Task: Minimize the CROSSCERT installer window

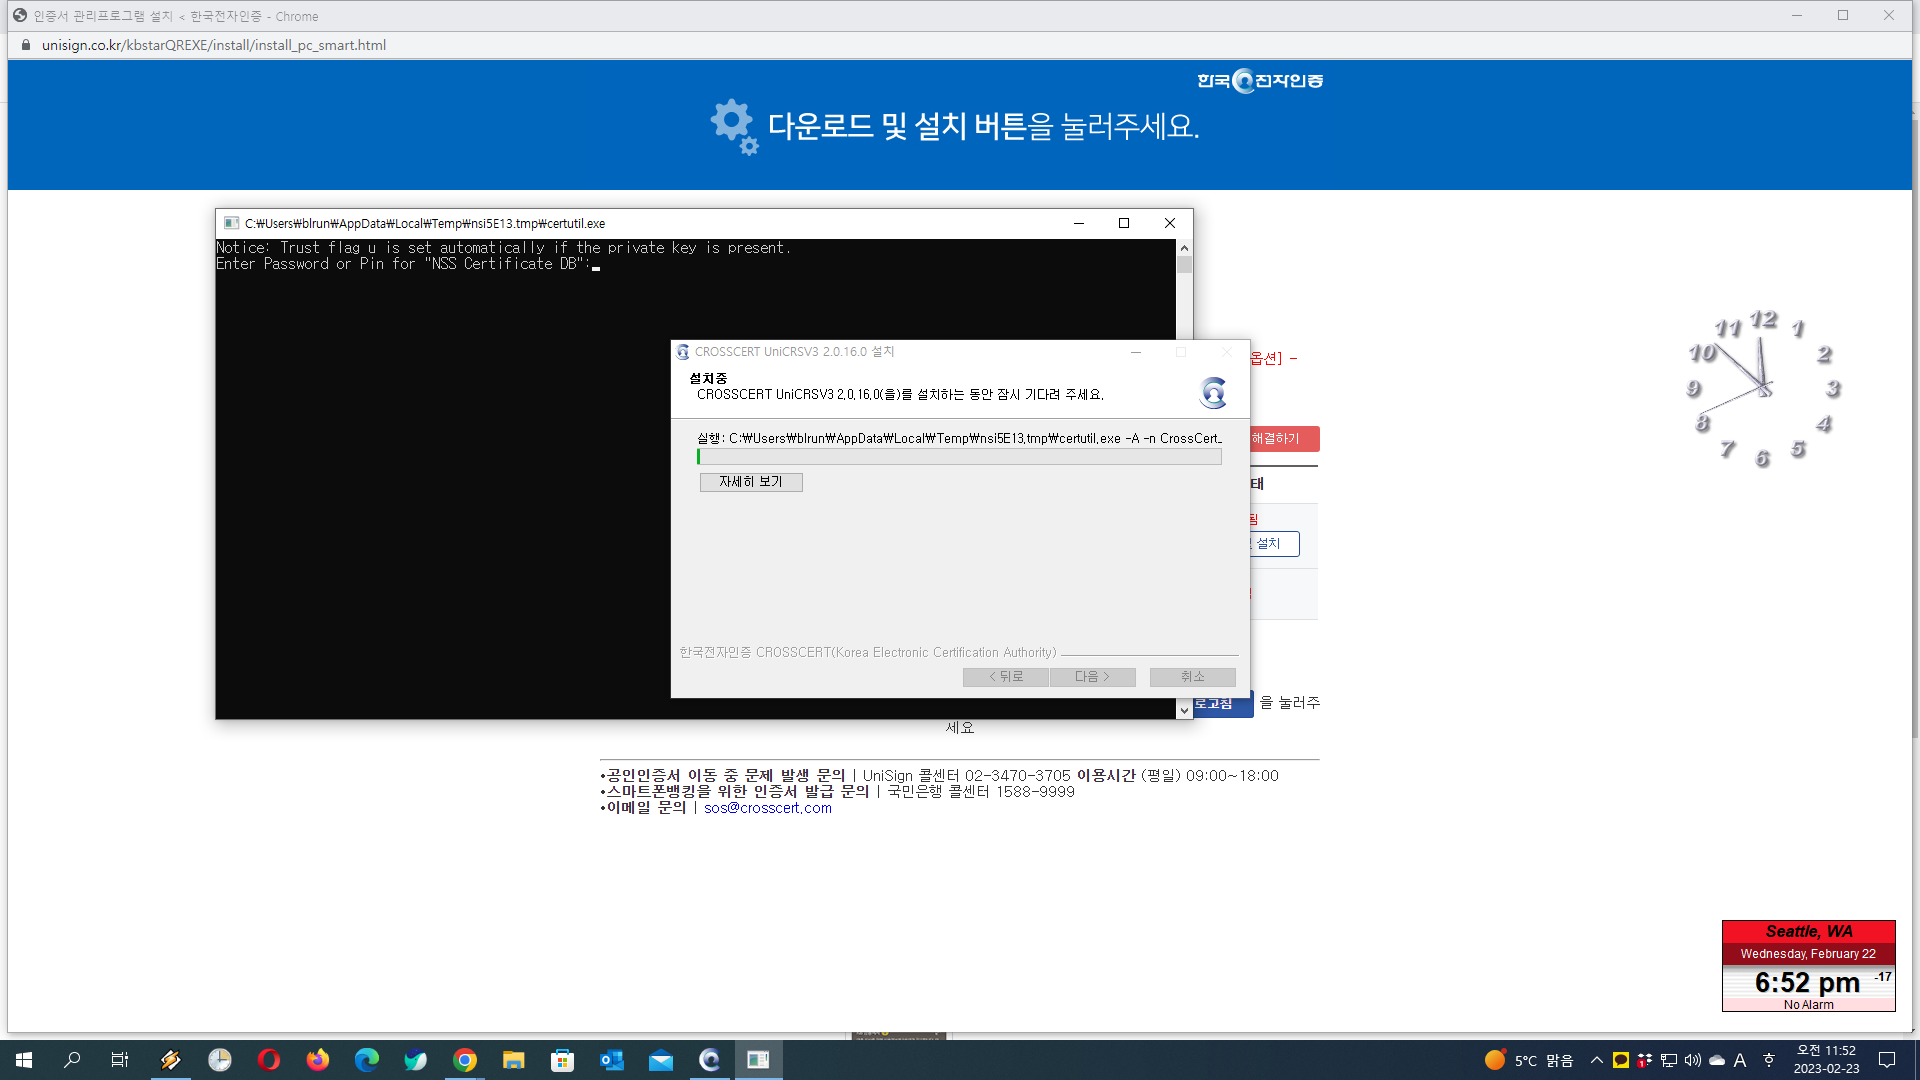Action: (x=1136, y=352)
